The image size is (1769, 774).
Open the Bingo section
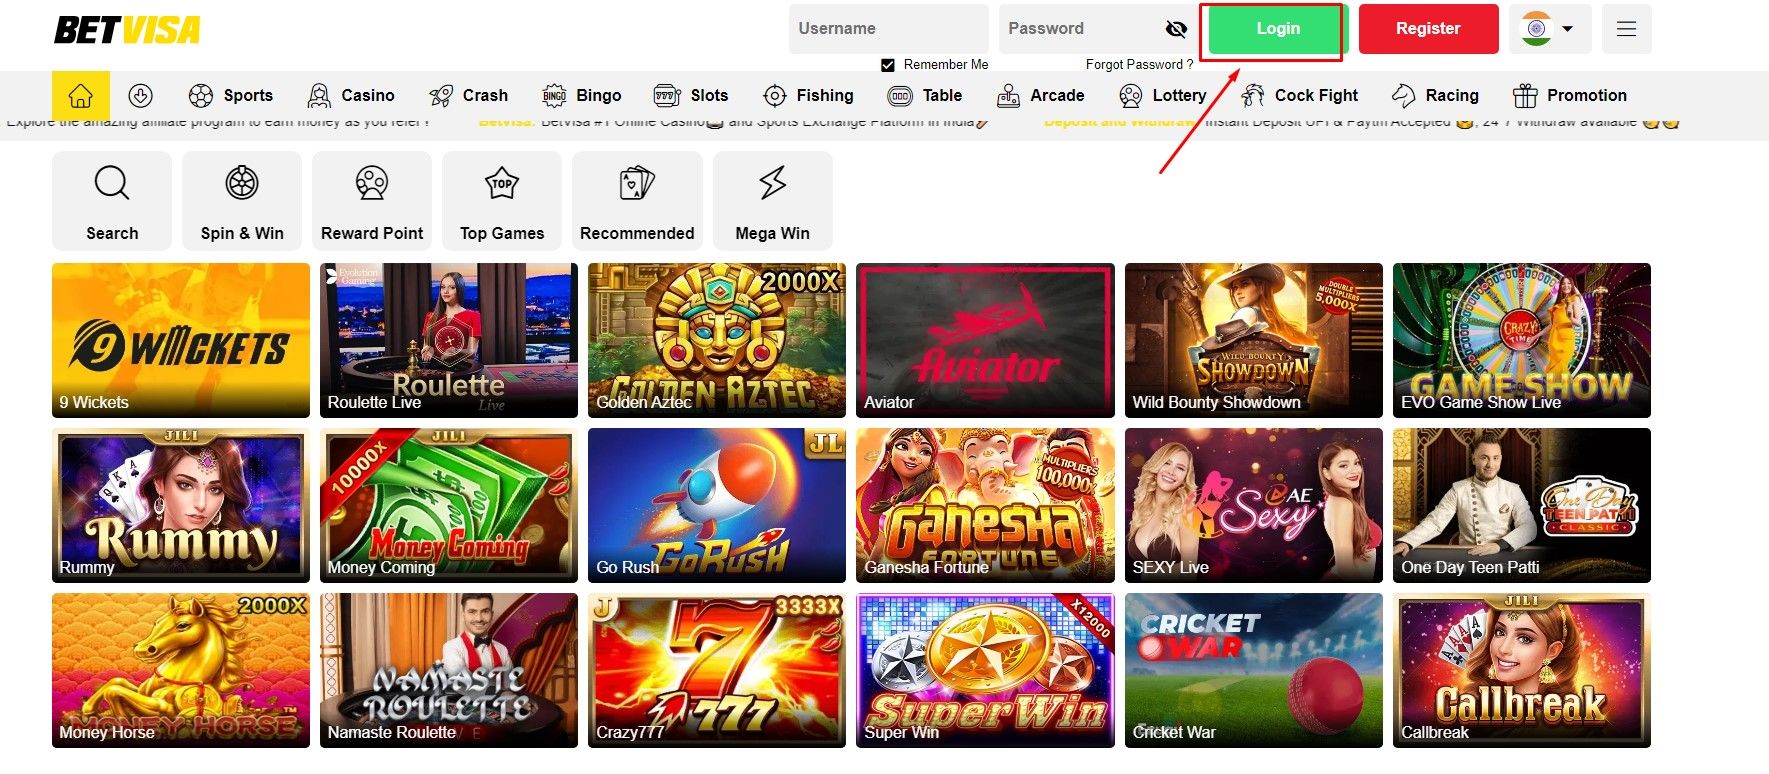(x=581, y=96)
